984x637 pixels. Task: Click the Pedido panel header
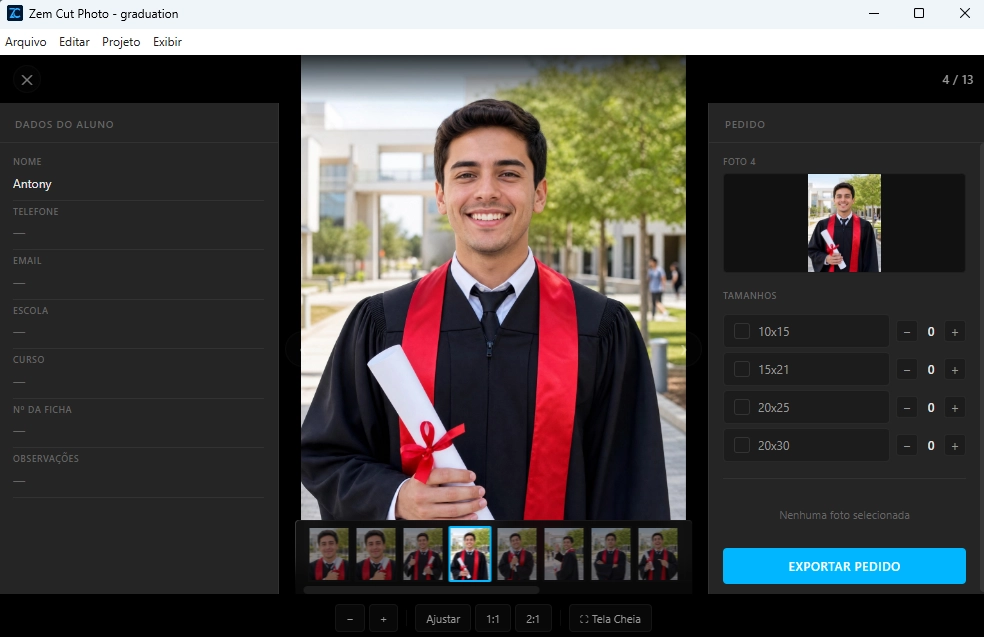[745, 124]
